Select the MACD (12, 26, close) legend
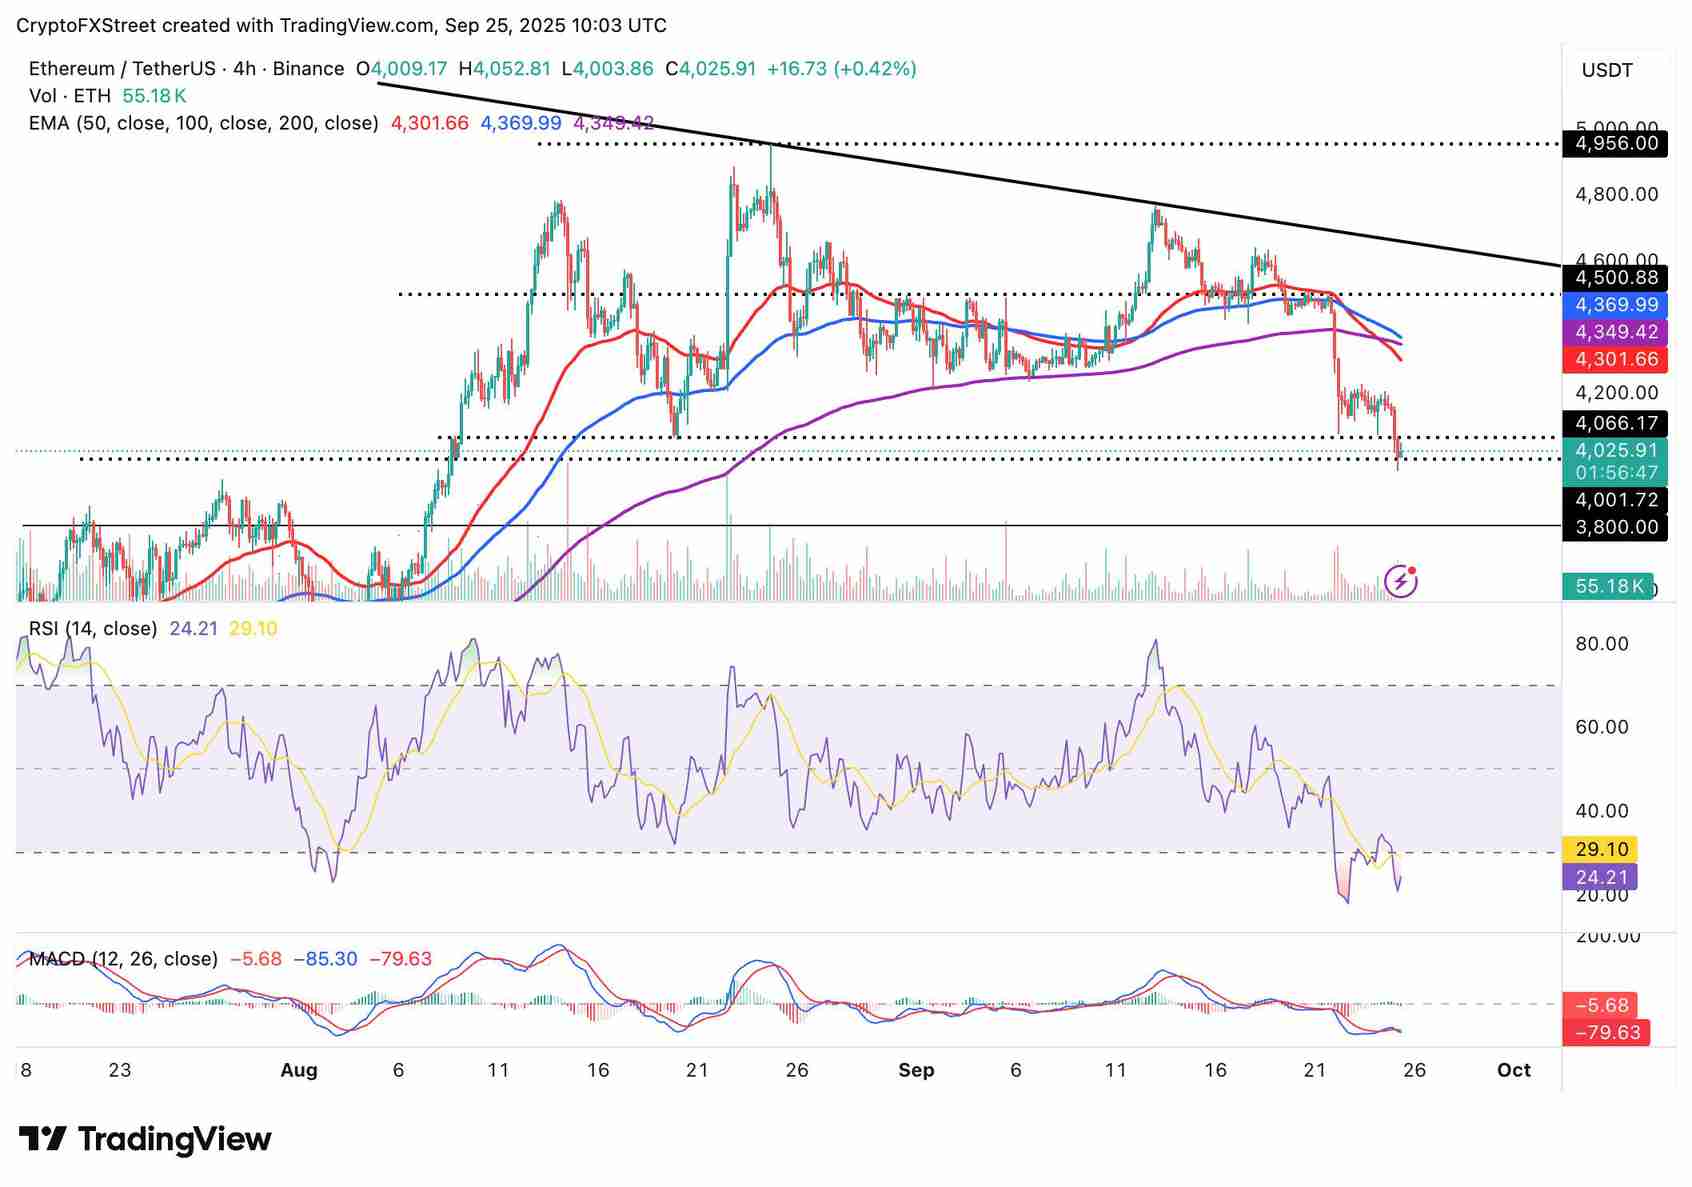The width and height of the screenshot is (1692, 1187). 123,959
